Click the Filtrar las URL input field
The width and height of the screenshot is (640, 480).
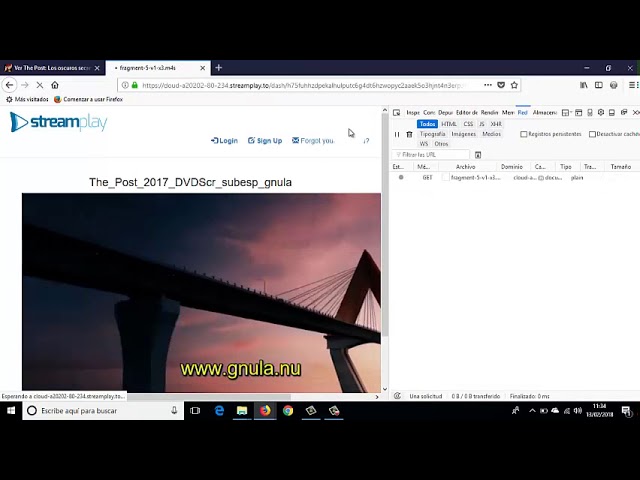[x=431, y=155]
